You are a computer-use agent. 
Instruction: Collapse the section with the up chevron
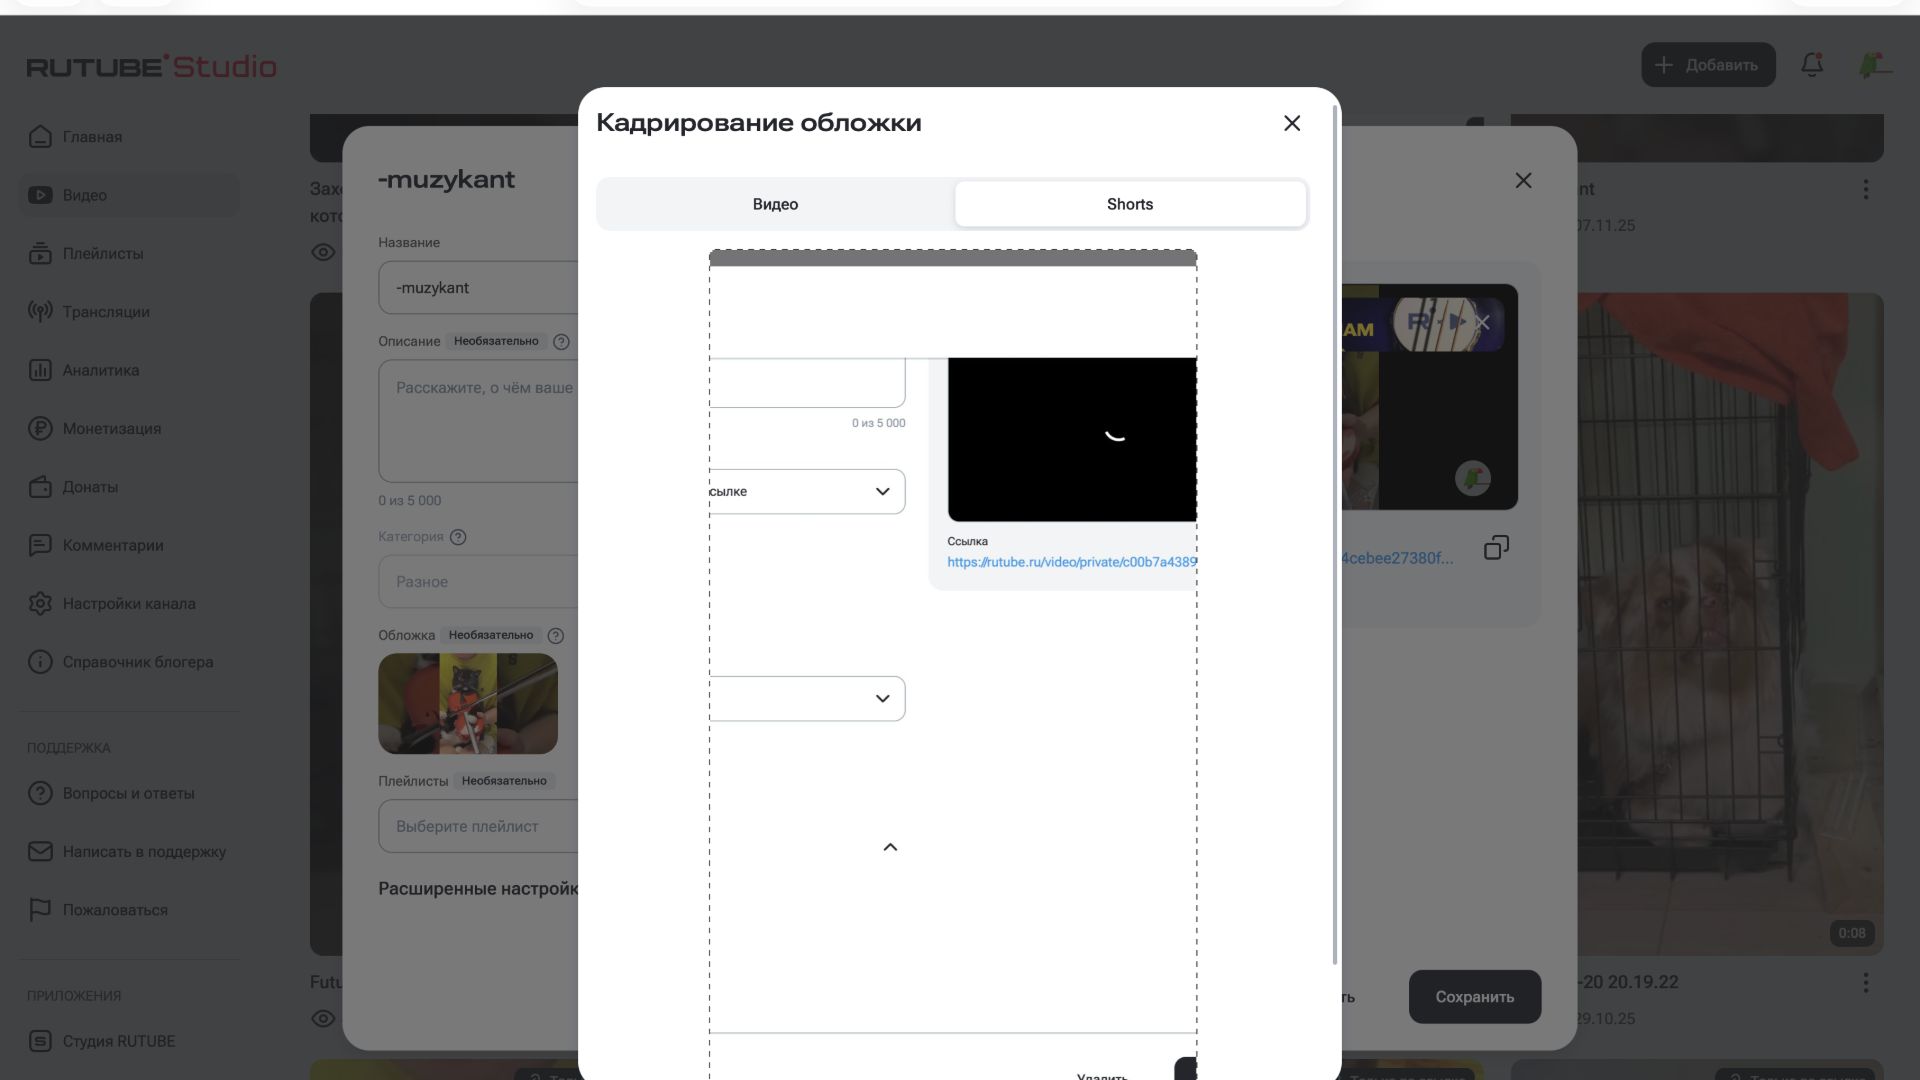[x=890, y=848]
